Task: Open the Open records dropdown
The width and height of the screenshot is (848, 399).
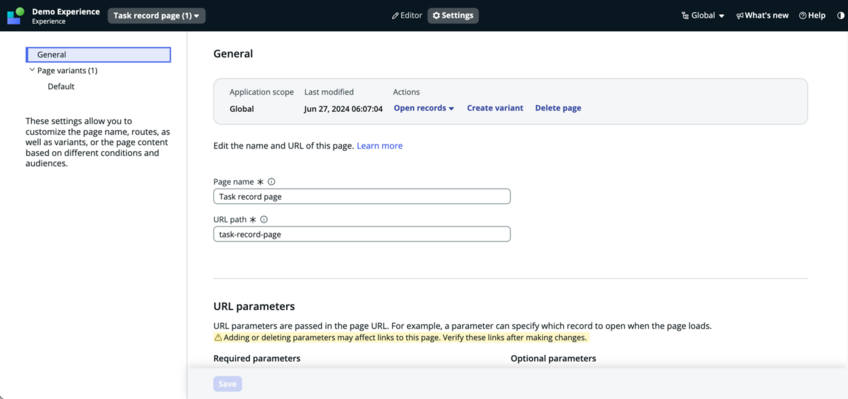Action: coord(423,108)
